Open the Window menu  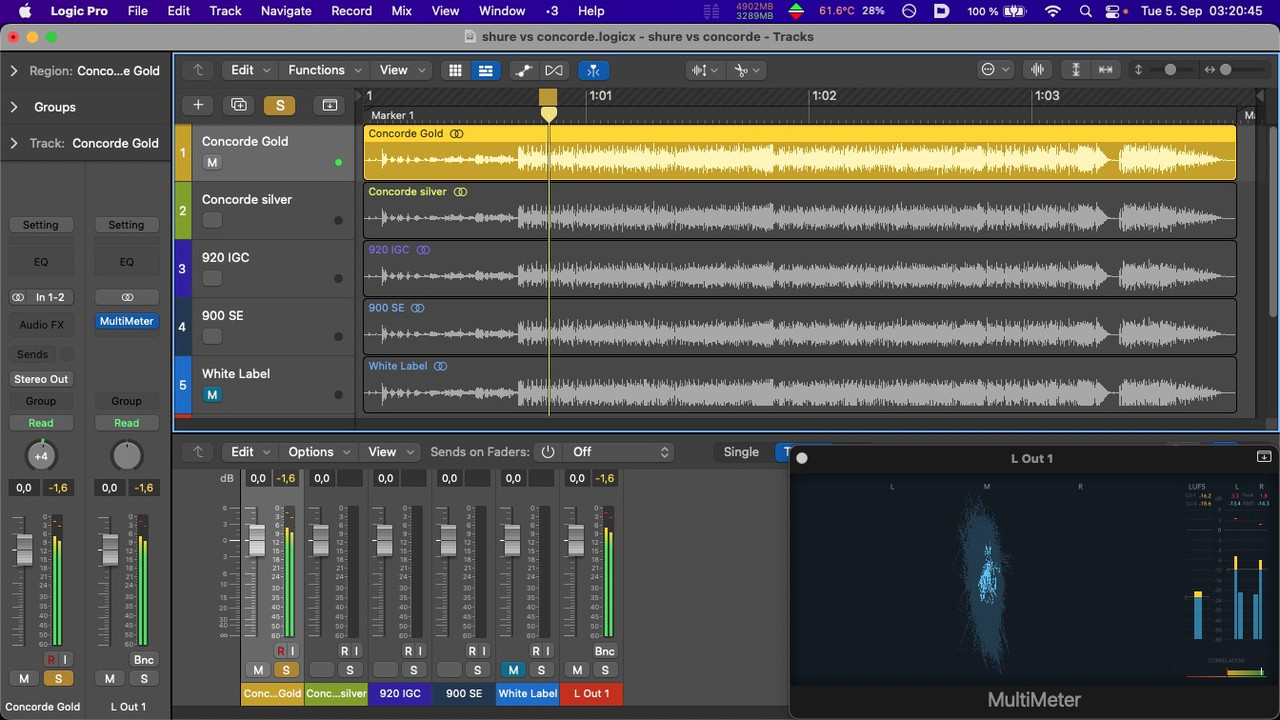pos(502,11)
